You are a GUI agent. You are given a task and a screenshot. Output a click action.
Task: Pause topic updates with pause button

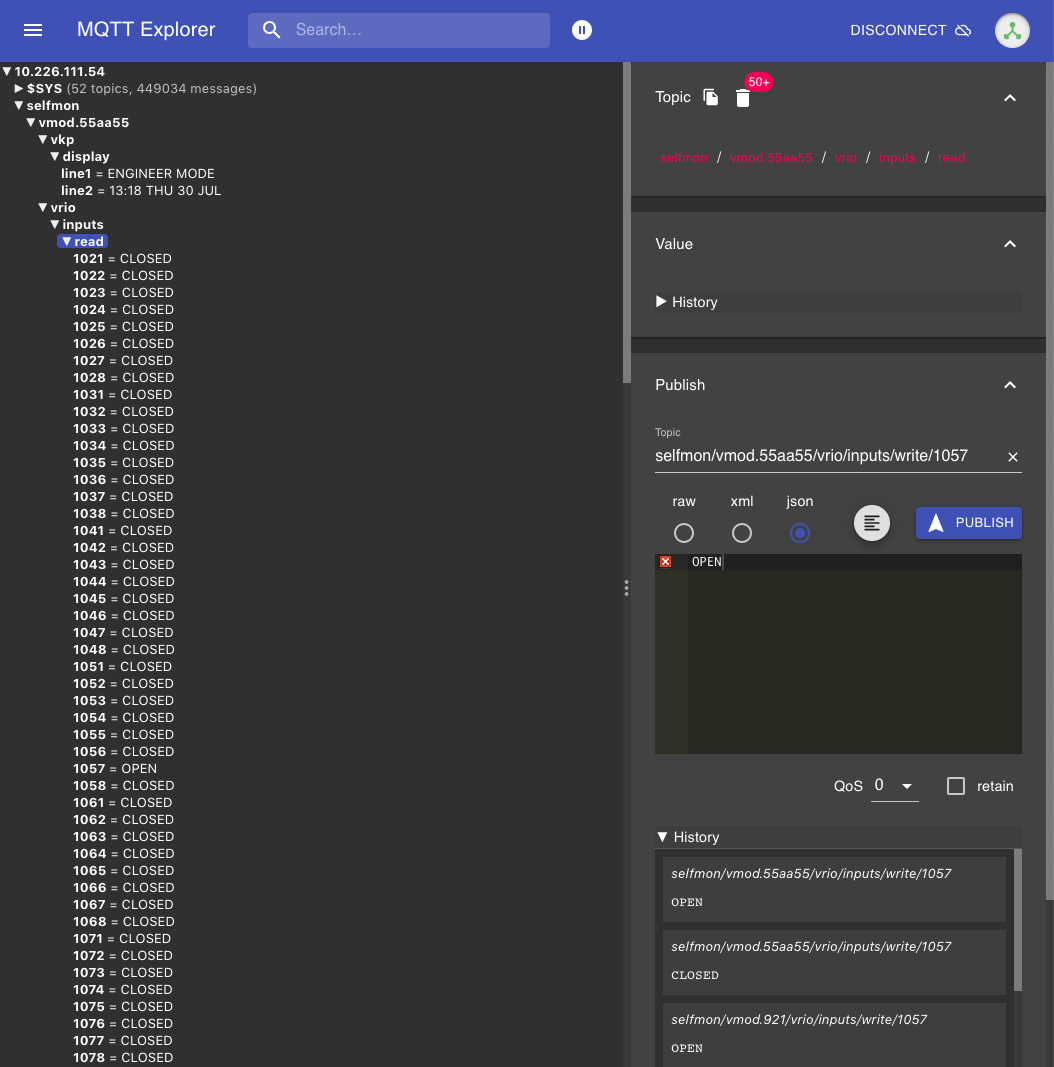coord(582,30)
